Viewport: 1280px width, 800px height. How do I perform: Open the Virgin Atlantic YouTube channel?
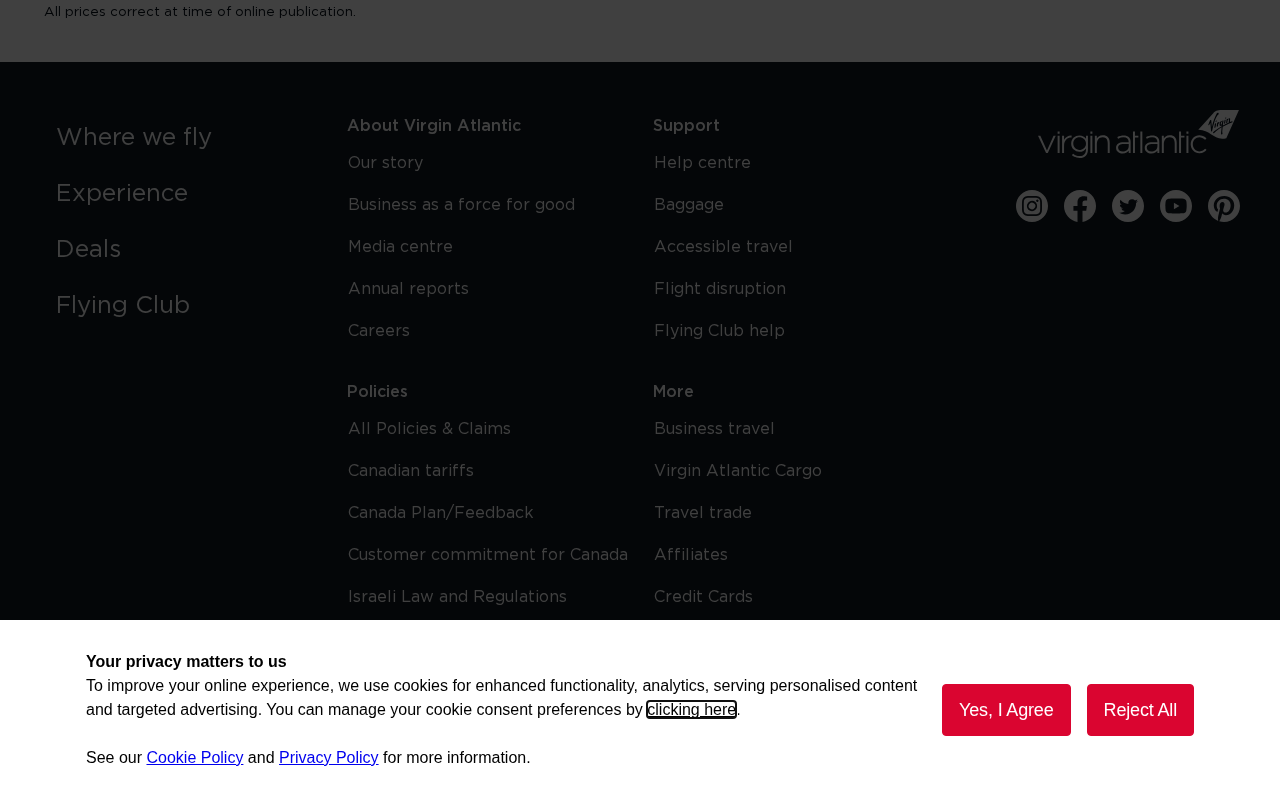coord(1176,206)
